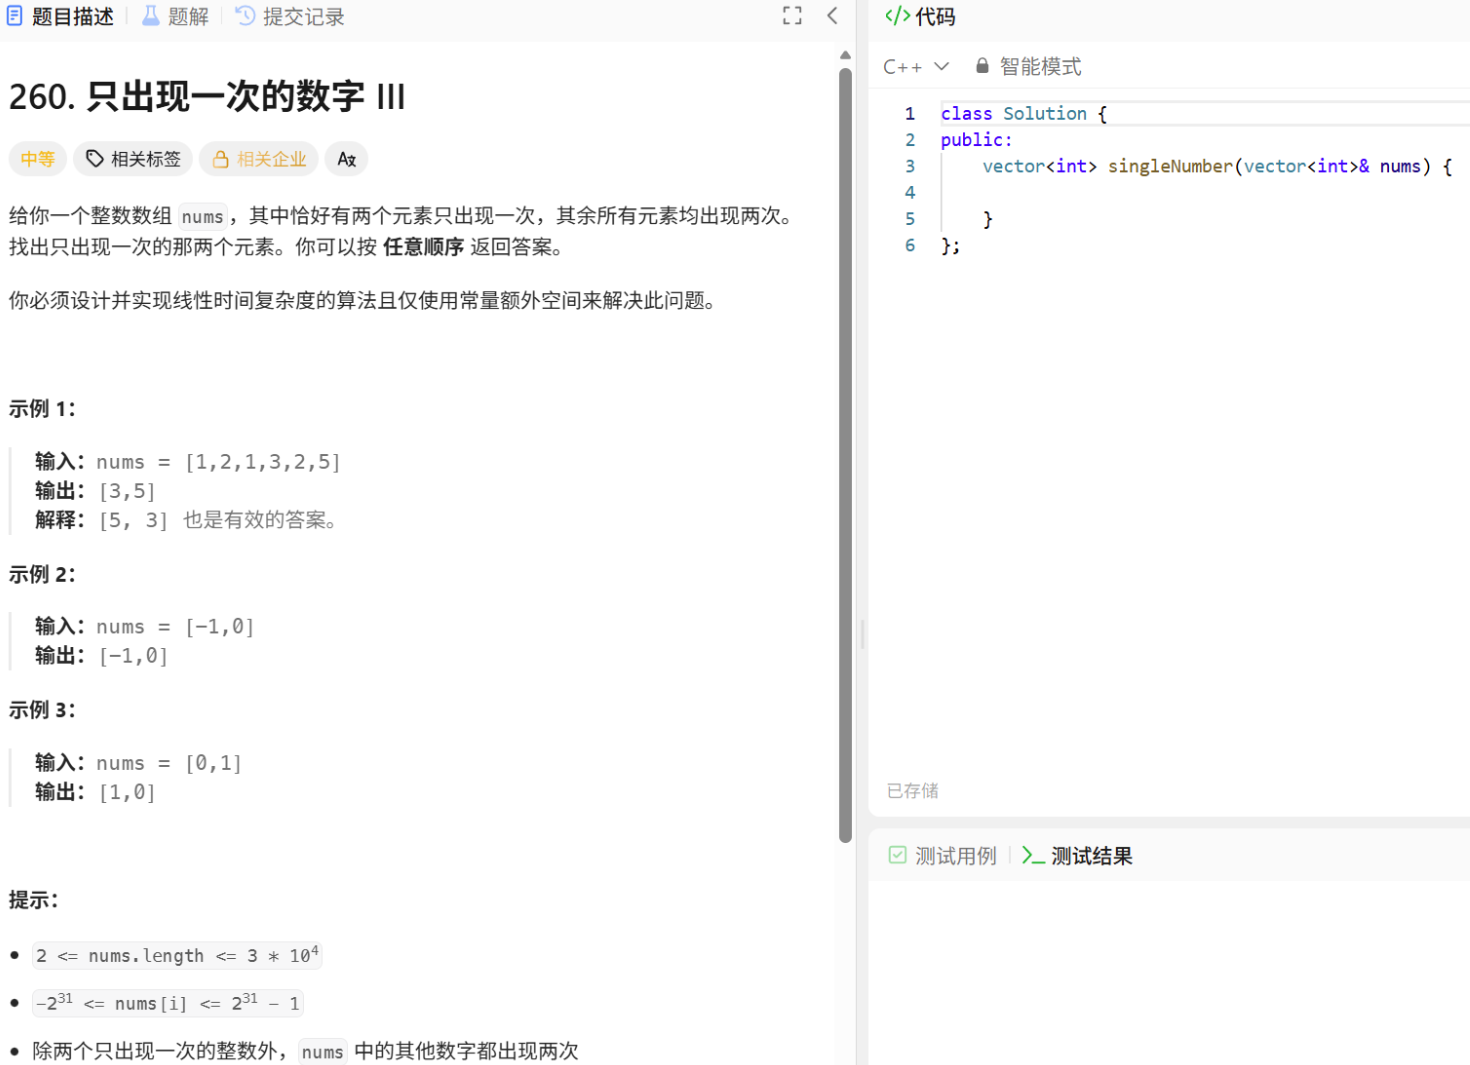Click the 题目描述 document icon

pyautogui.click(x=14, y=15)
